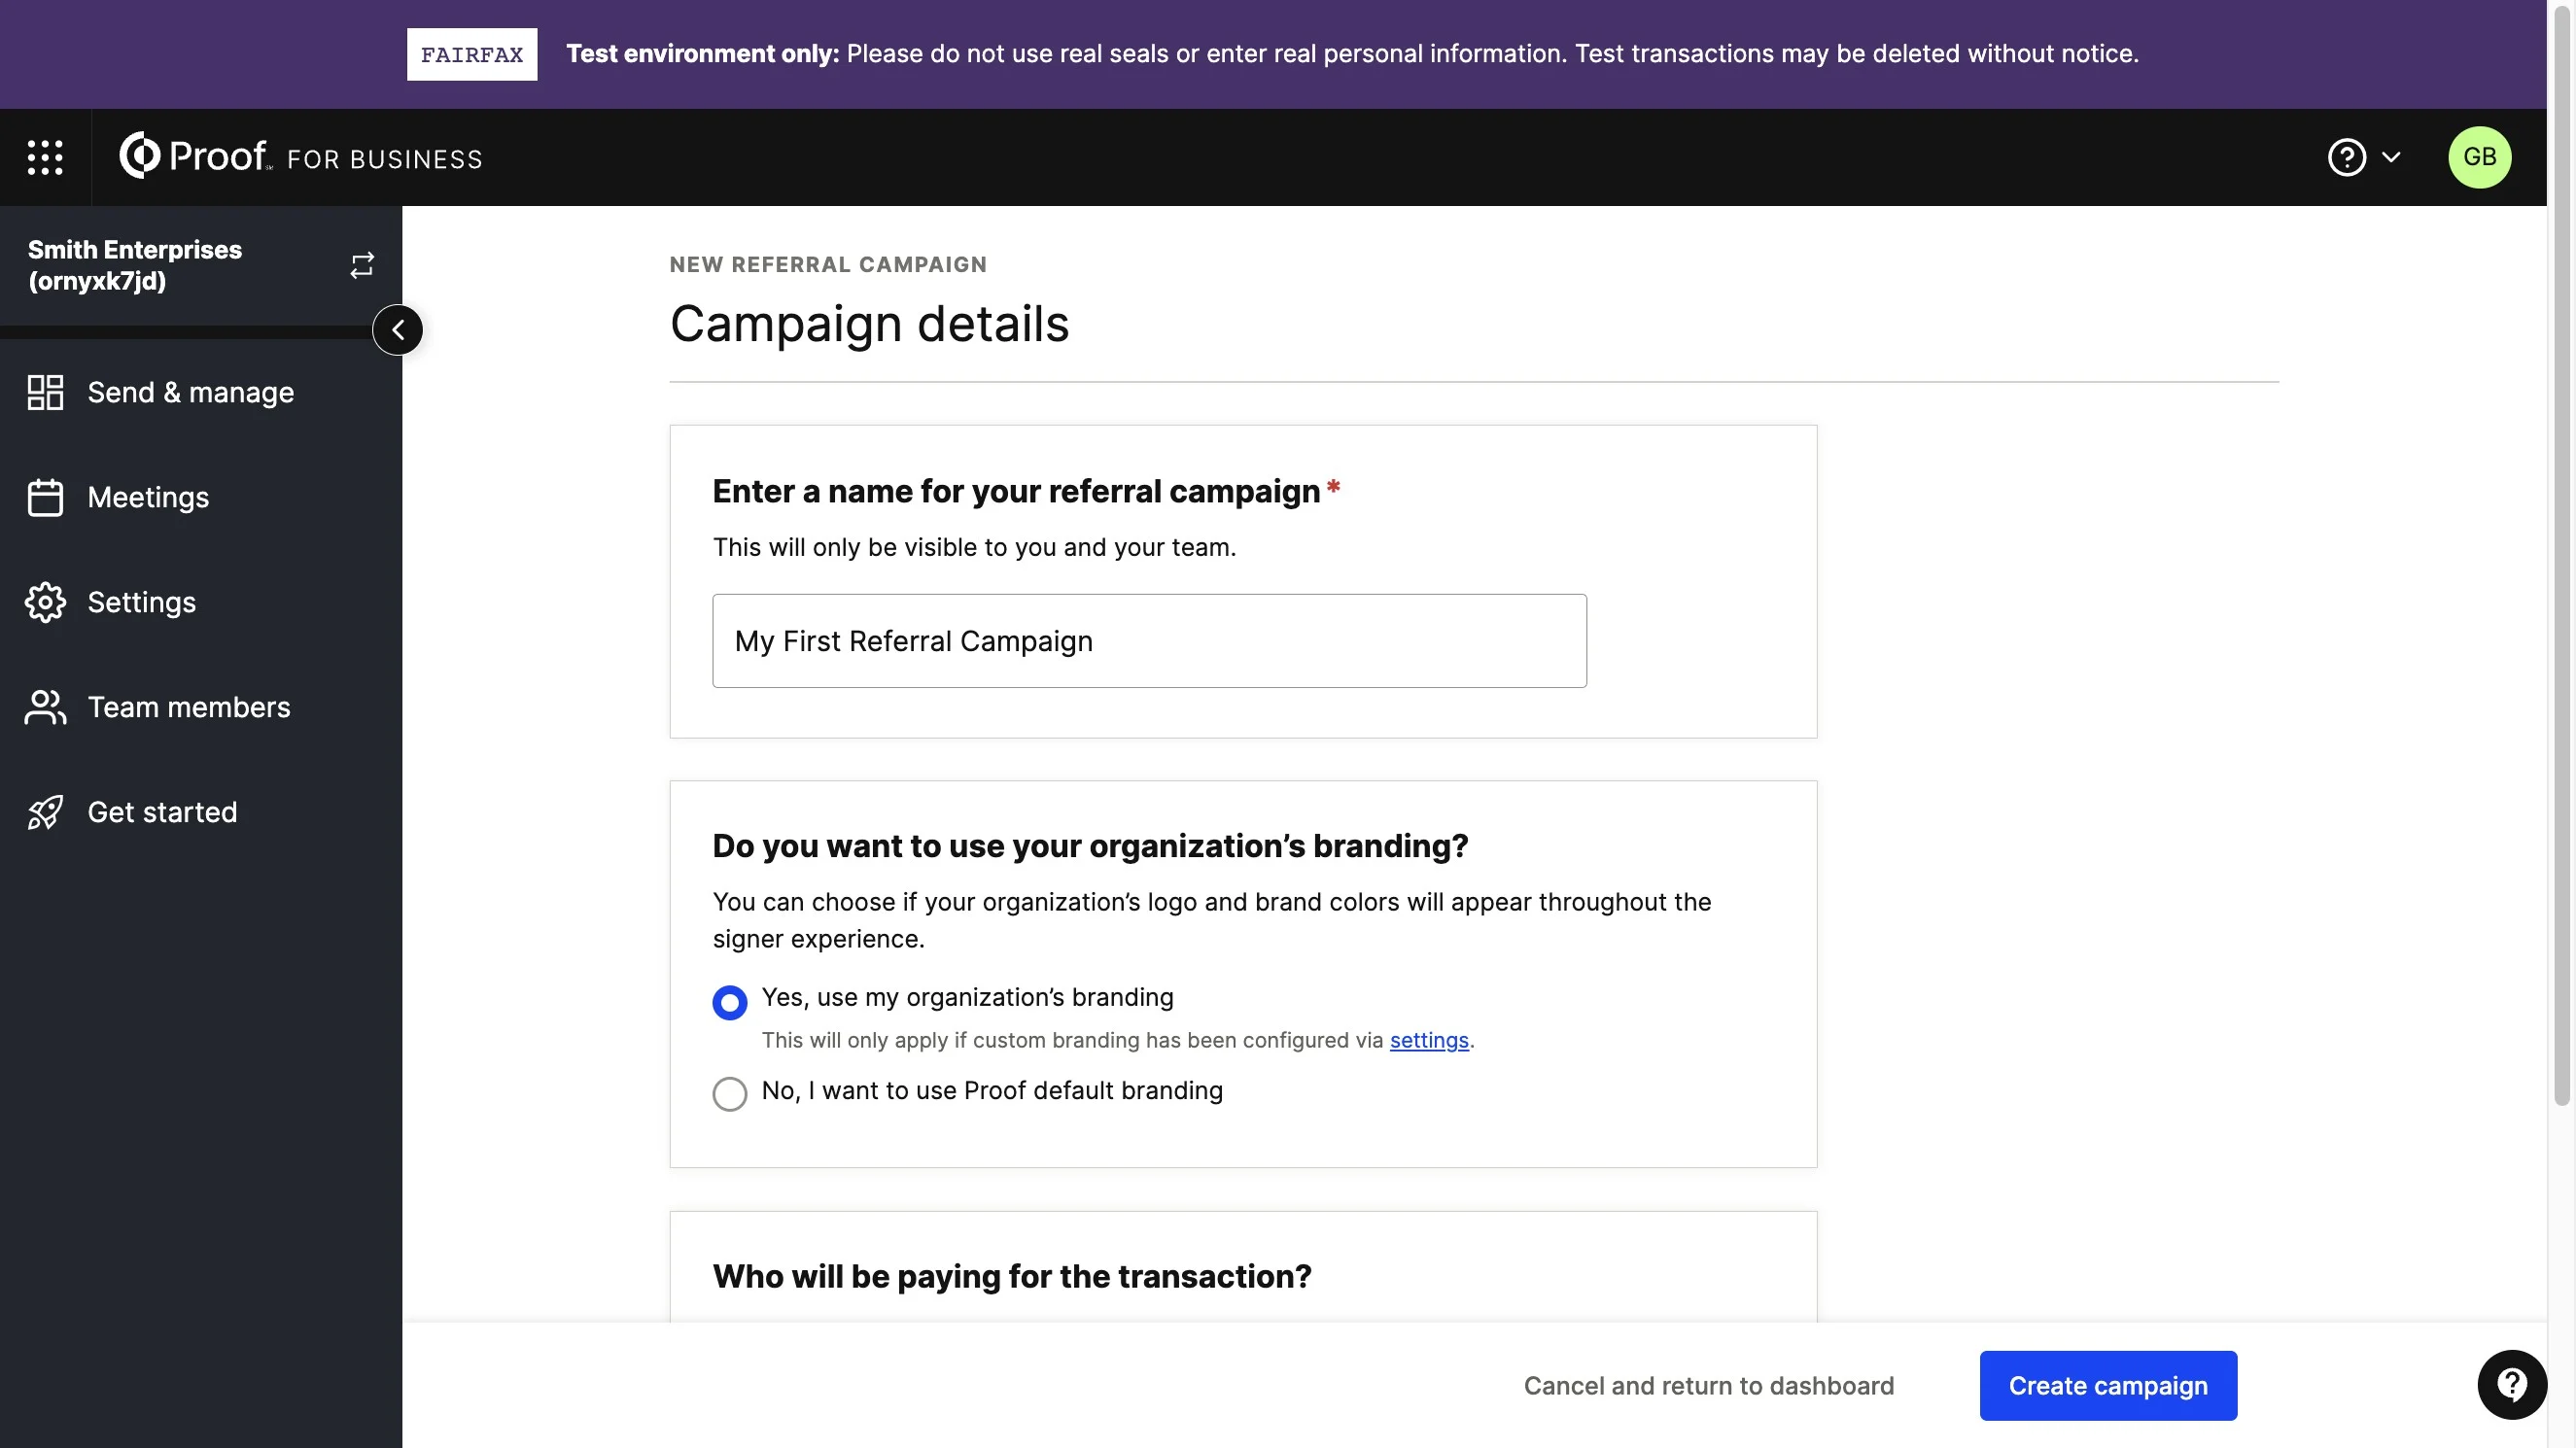Collapse the sidebar with the chevron button
Viewport: 2576px width, 1448px height.
pyautogui.click(x=398, y=330)
